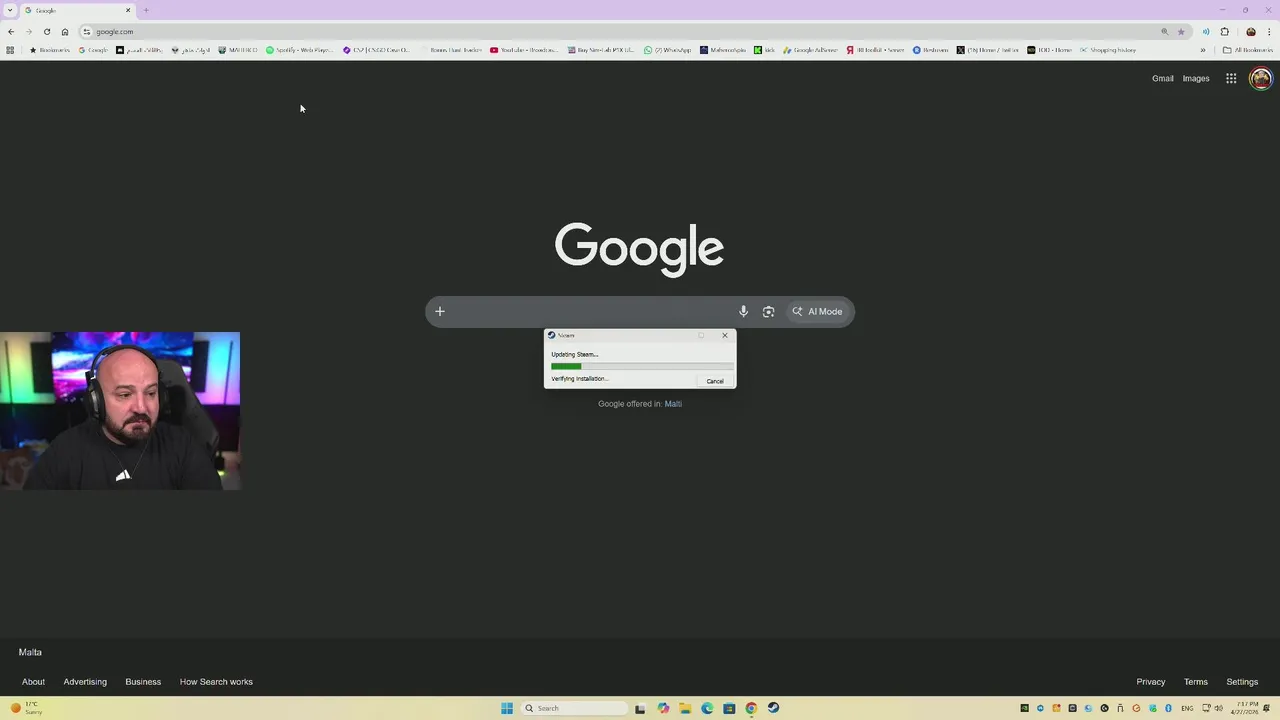
Task: Open the tab search dropdown arrow
Action: coord(9,10)
